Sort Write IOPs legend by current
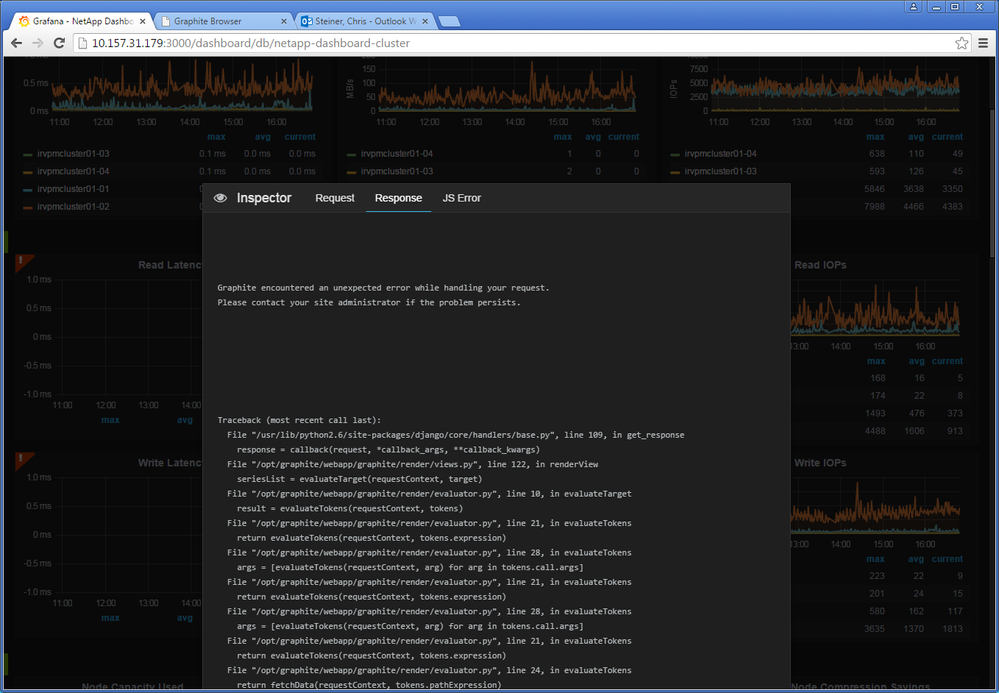This screenshot has width=999, height=693. (947, 559)
